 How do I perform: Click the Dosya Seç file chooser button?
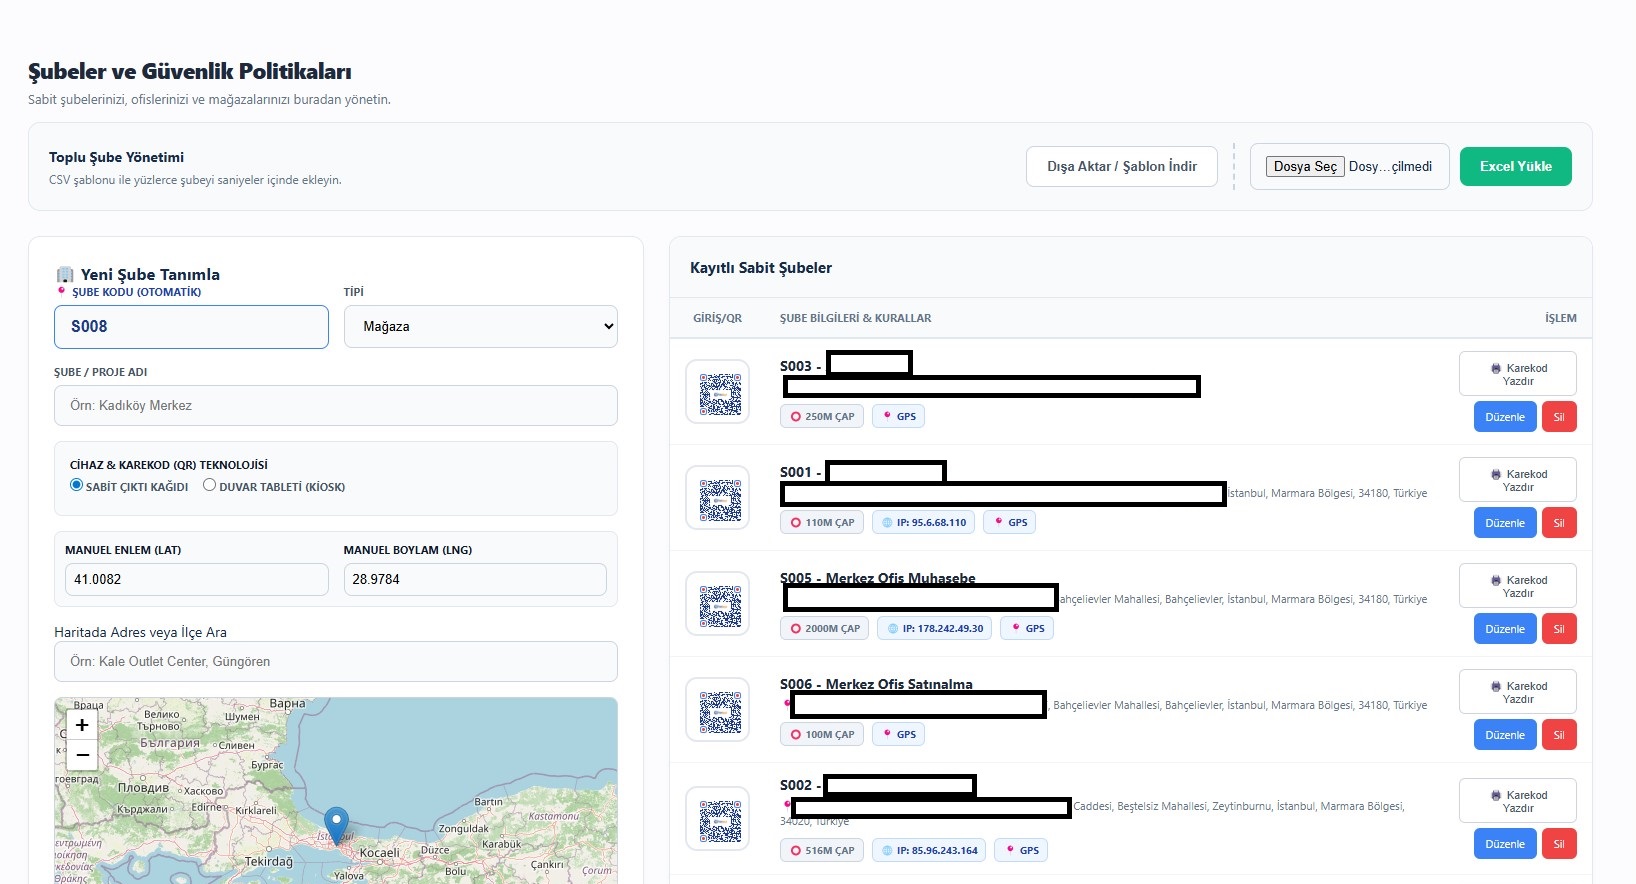(x=1305, y=166)
